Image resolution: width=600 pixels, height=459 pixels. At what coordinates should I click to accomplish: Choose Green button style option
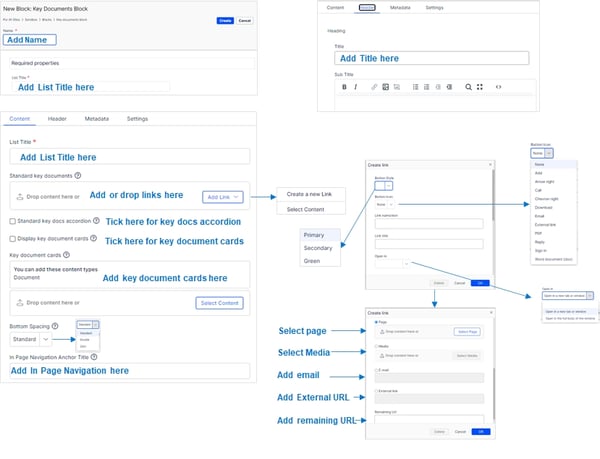click(320, 261)
